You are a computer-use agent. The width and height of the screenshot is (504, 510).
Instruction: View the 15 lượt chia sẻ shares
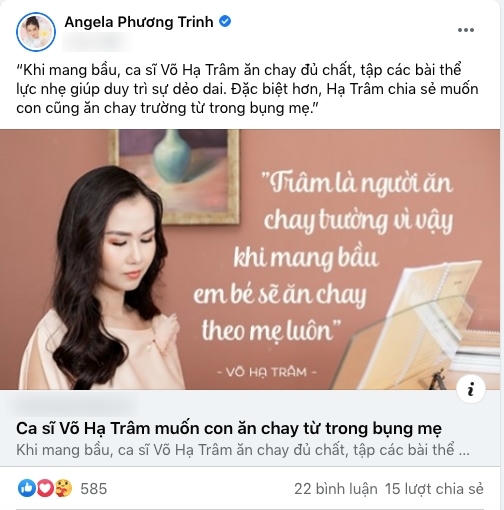point(434,489)
